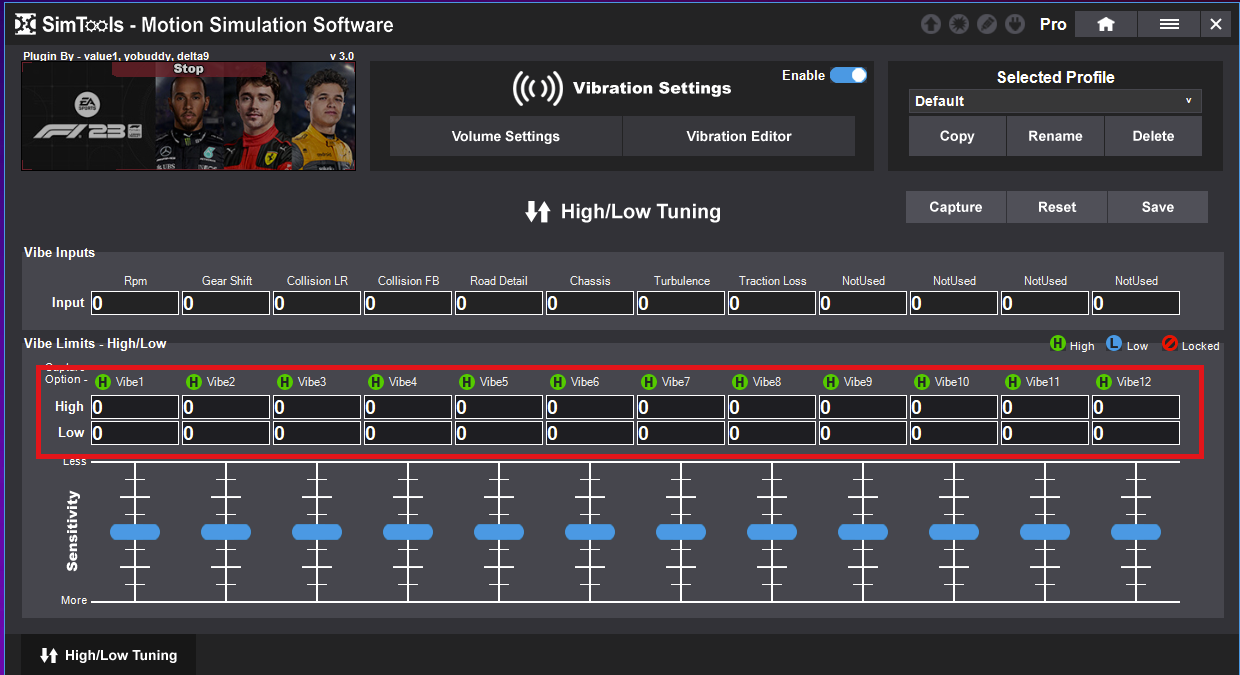Click the Rpm input field
This screenshot has width=1240, height=675.
point(135,303)
